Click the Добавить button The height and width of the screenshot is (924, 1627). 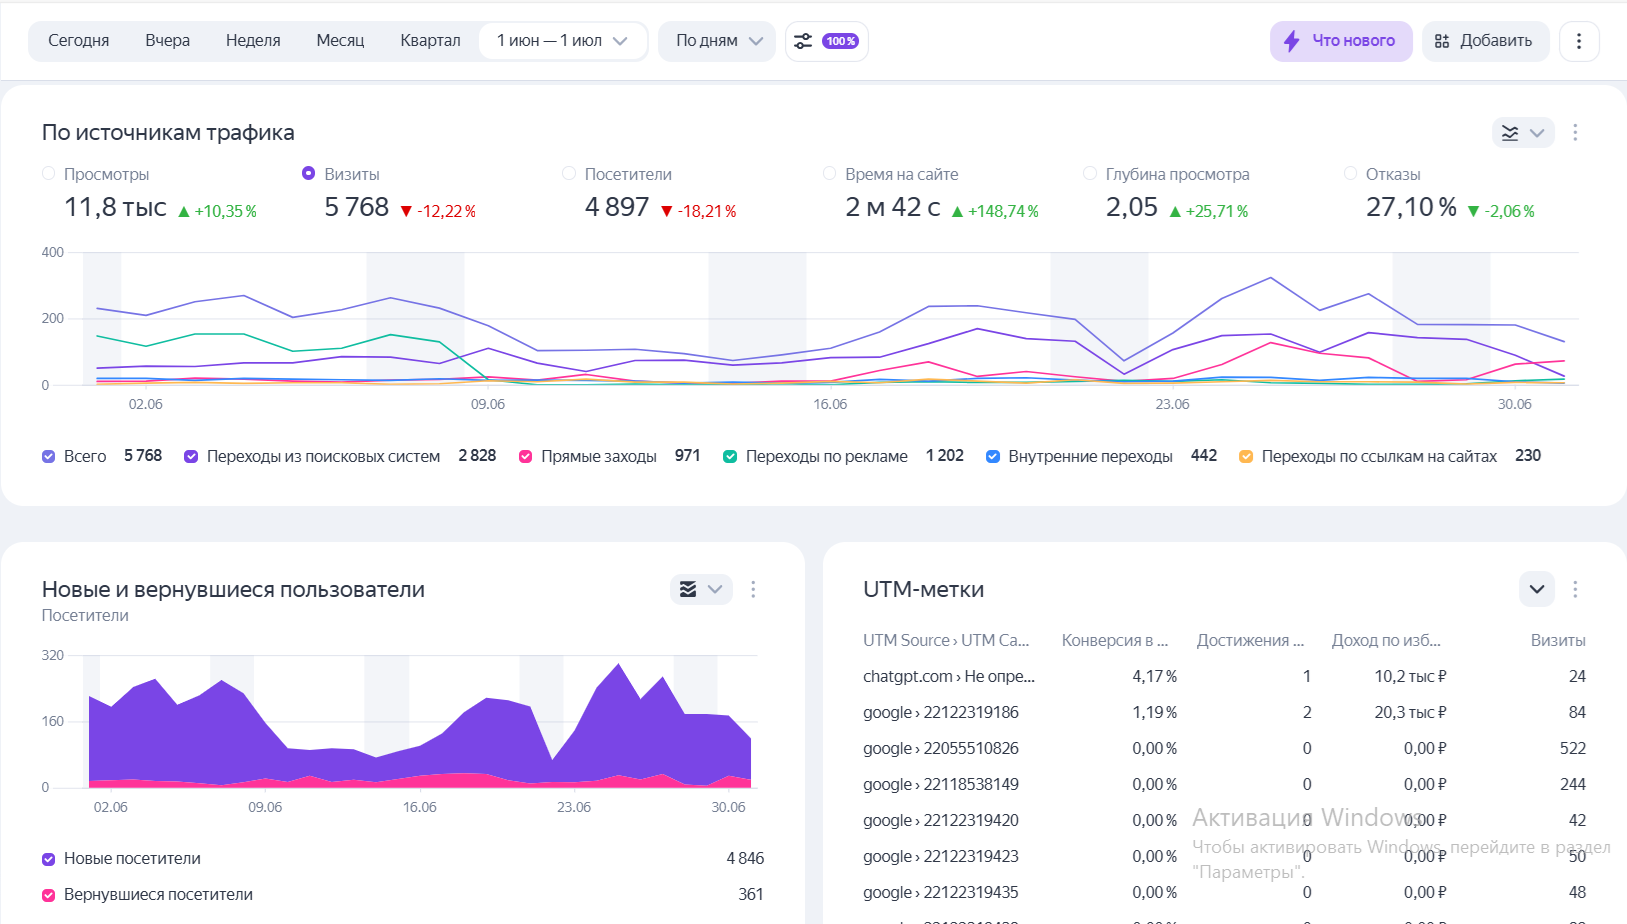[x=1484, y=41]
